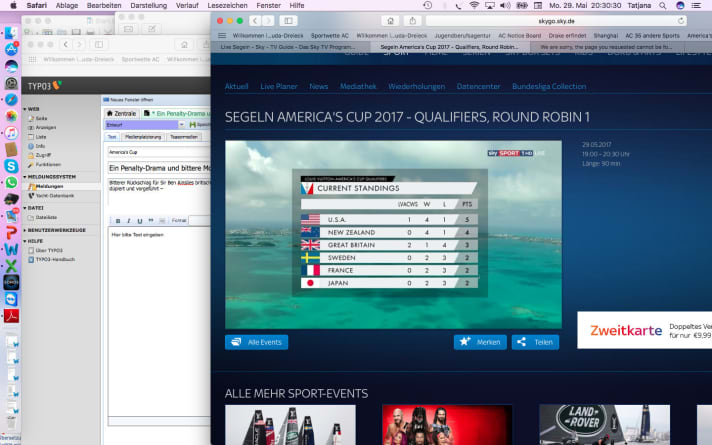Click the Merken button
Image resolution: width=712 pixels, height=445 pixels.
tap(480, 342)
